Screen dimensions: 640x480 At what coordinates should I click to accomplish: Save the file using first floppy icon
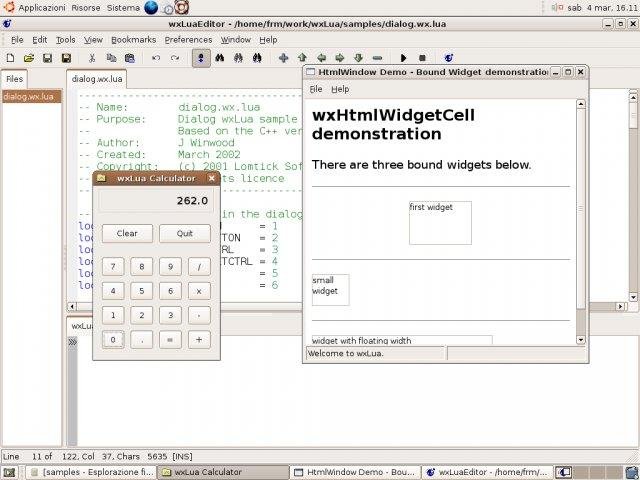coord(47,58)
